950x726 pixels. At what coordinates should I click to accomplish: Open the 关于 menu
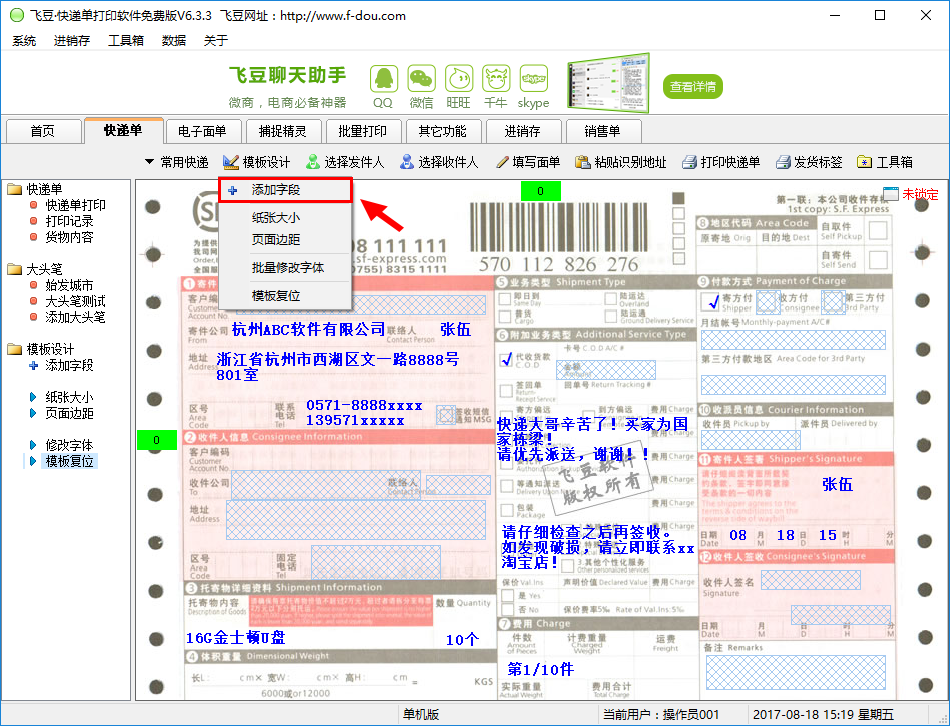(216, 41)
